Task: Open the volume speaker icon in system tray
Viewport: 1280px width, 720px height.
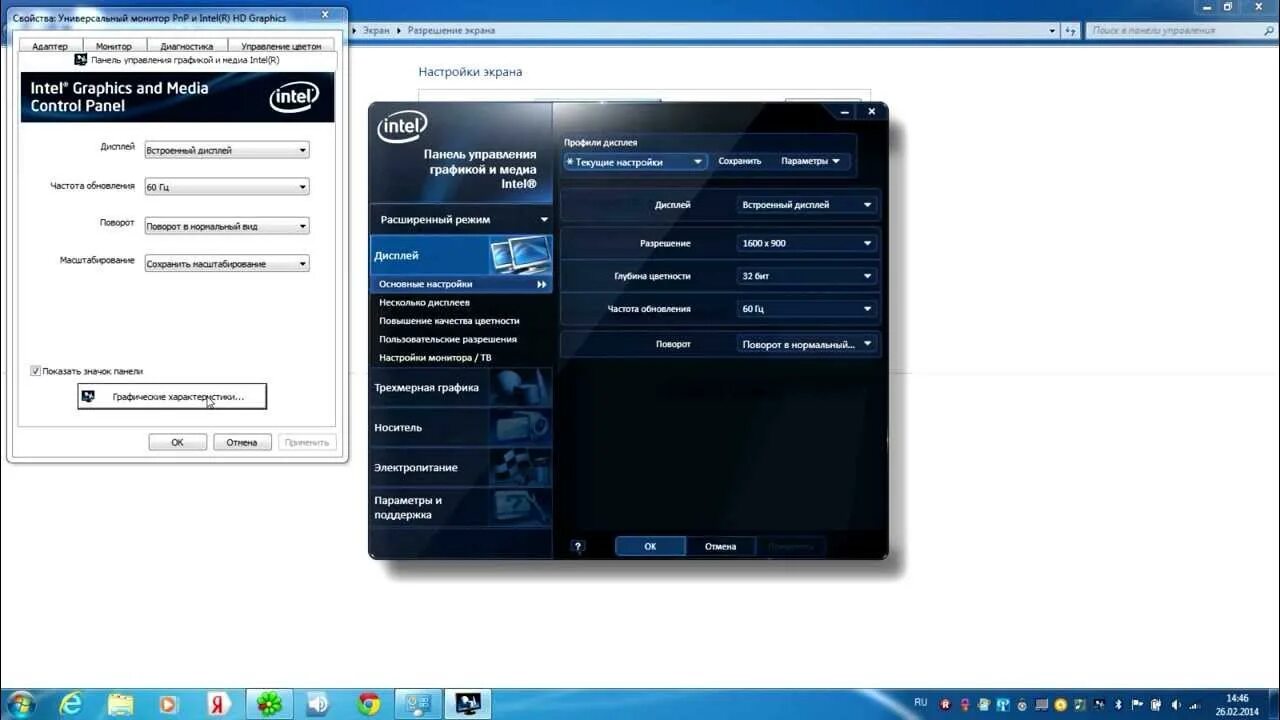Action: click(1175, 704)
